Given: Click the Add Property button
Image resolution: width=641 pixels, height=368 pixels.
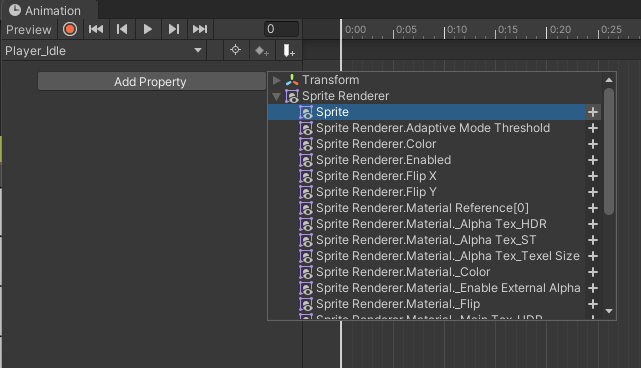Looking at the screenshot, I should (151, 82).
